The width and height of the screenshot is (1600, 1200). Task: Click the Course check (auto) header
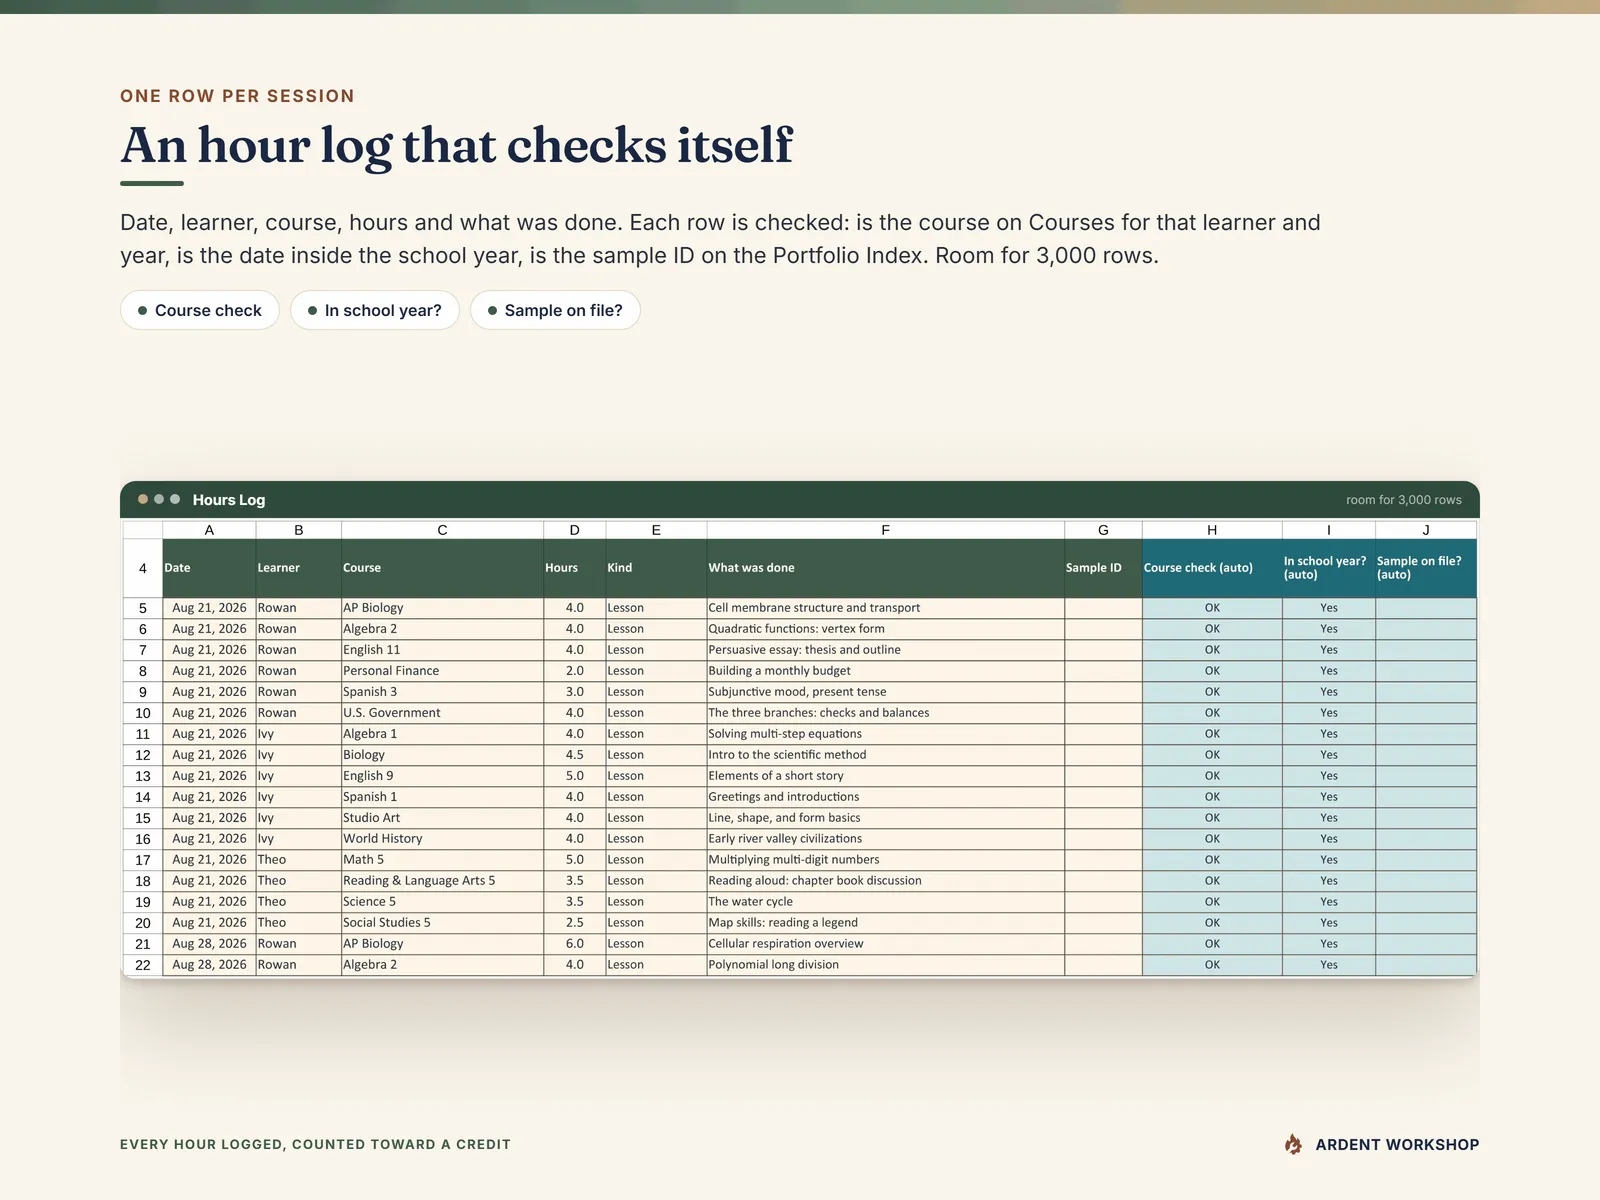click(x=1212, y=568)
